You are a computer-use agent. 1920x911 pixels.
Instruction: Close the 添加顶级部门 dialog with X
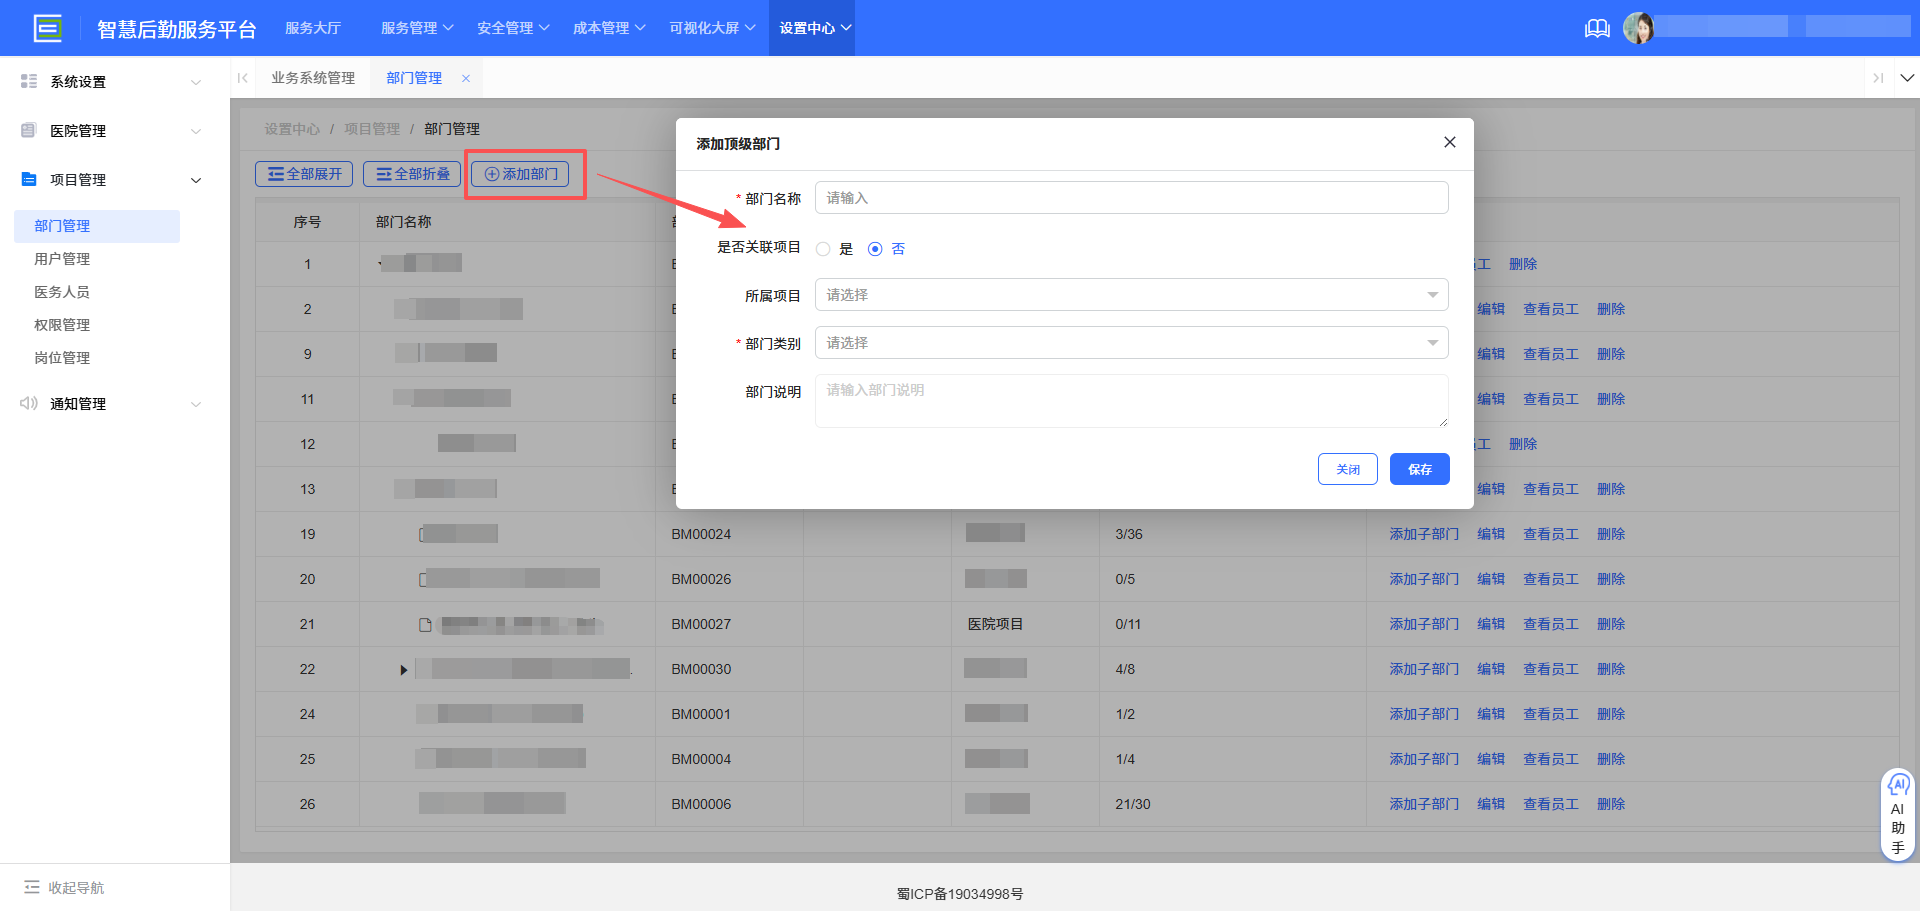click(1449, 142)
